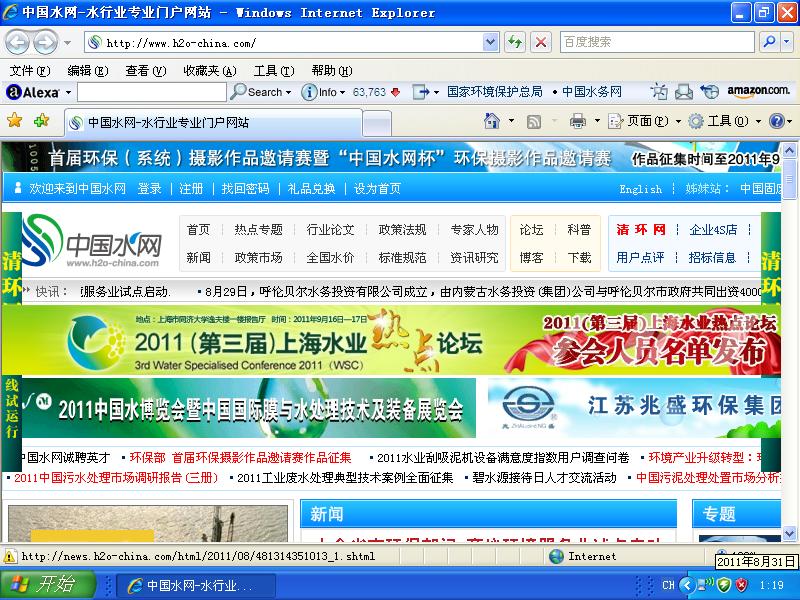Open the 招标信息 navigation item
800x600 pixels.
[712, 258]
